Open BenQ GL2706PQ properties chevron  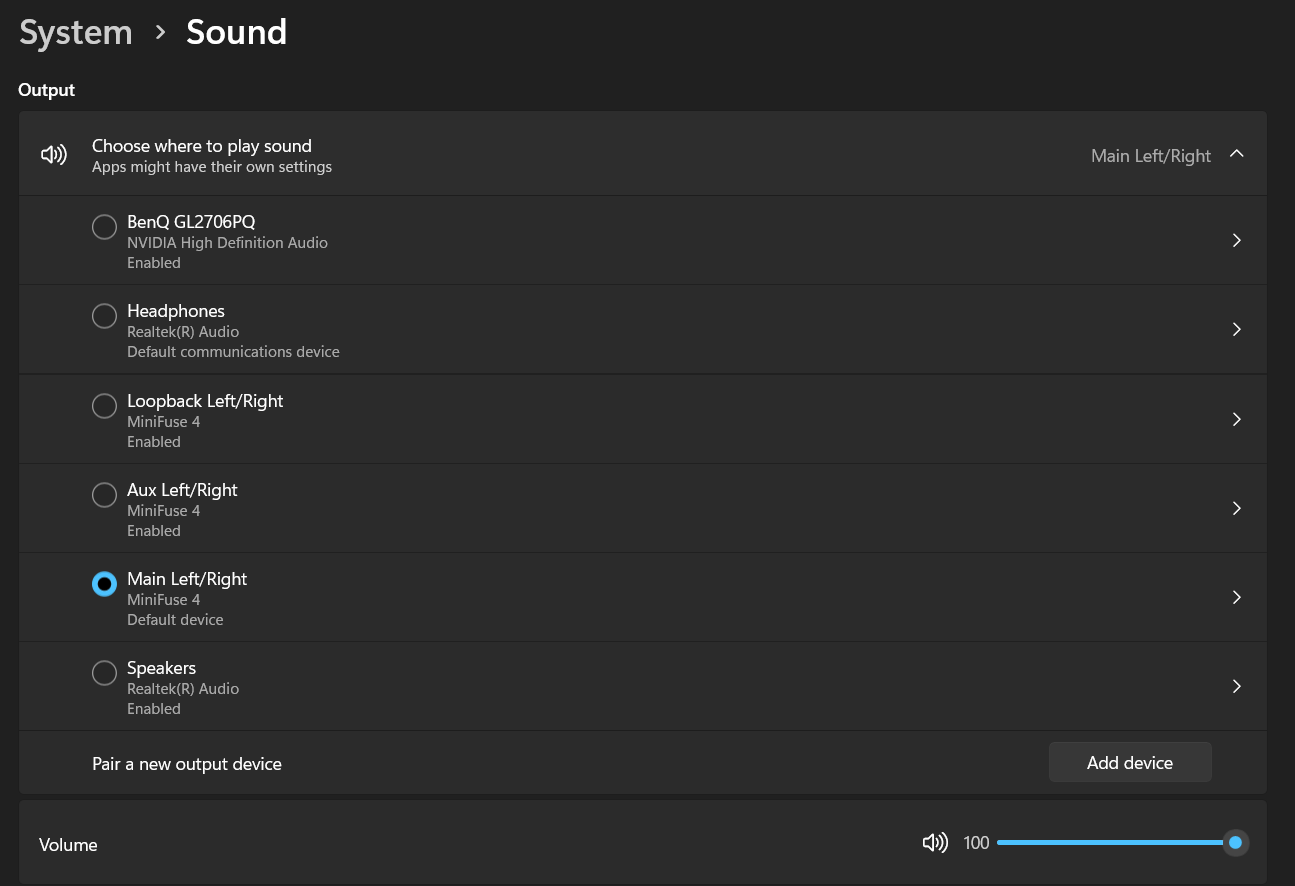click(x=1237, y=240)
